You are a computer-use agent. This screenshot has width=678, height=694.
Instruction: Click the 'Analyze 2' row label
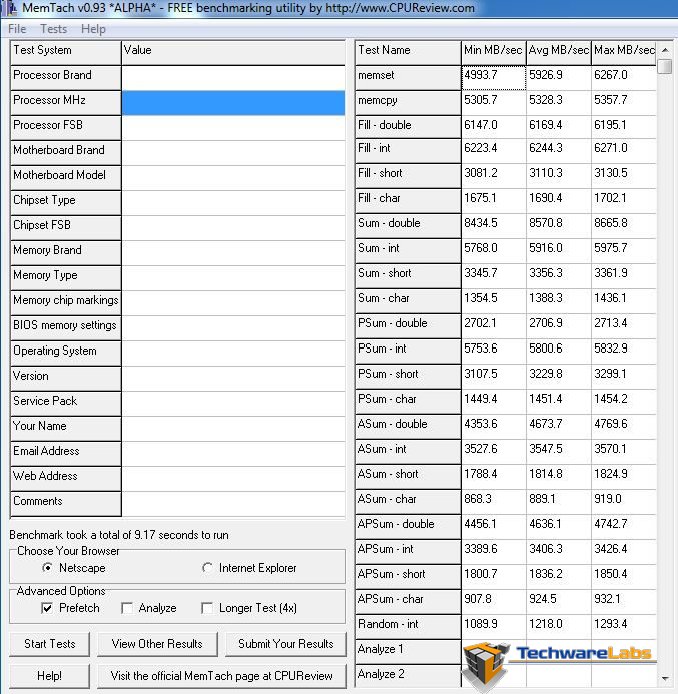[408, 676]
